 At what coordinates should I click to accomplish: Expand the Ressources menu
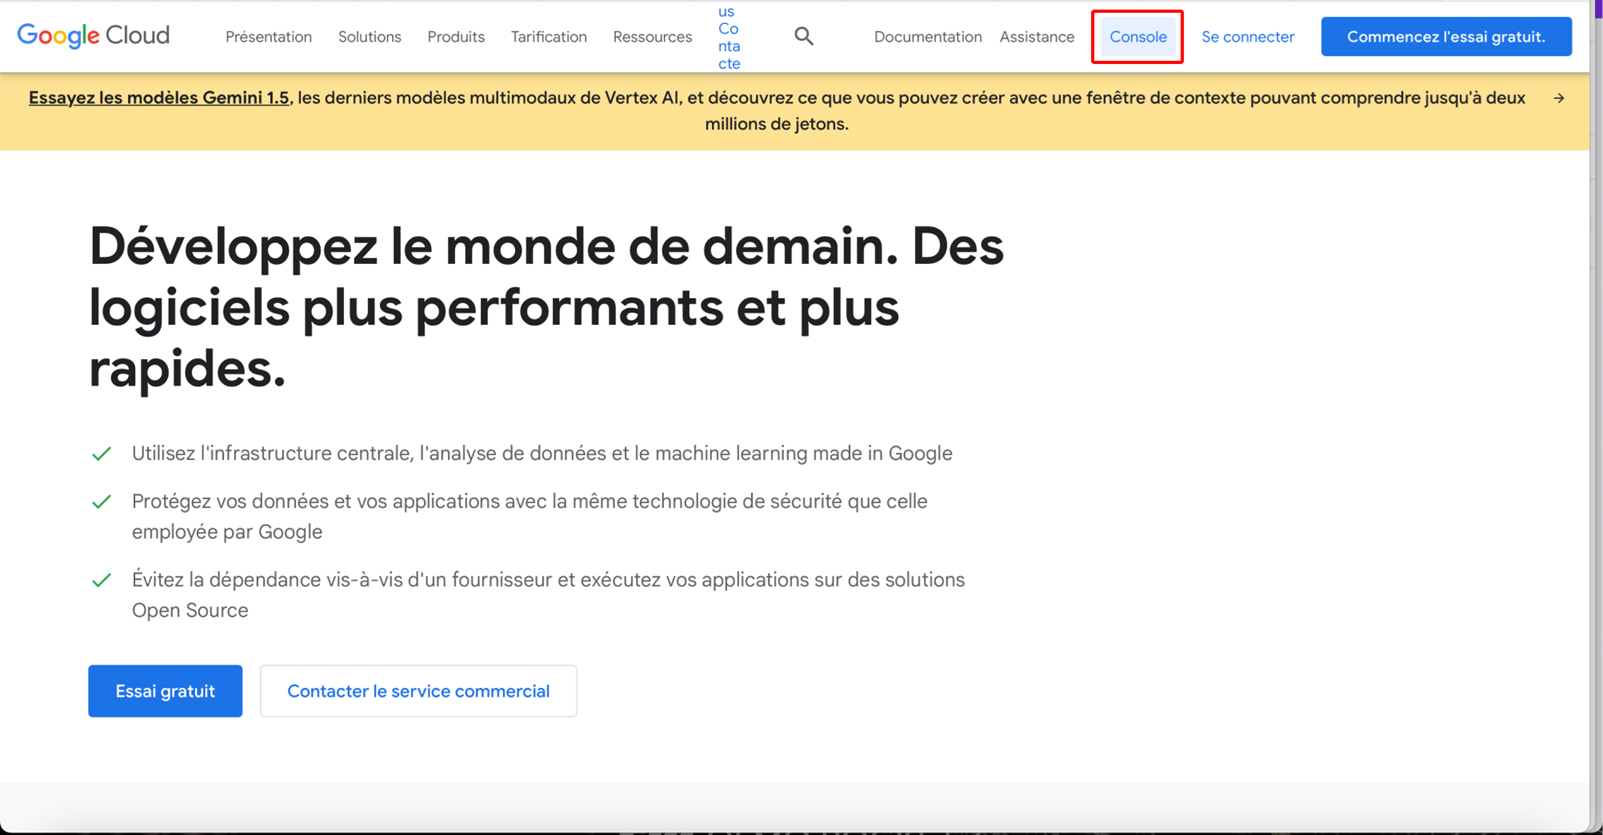click(x=652, y=37)
